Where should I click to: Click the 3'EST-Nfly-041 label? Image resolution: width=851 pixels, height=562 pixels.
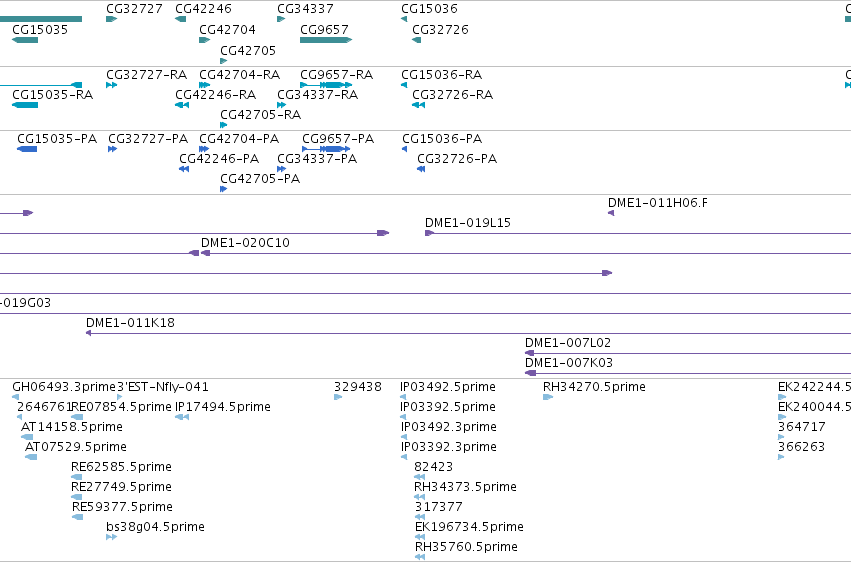[x=163, y=387]
